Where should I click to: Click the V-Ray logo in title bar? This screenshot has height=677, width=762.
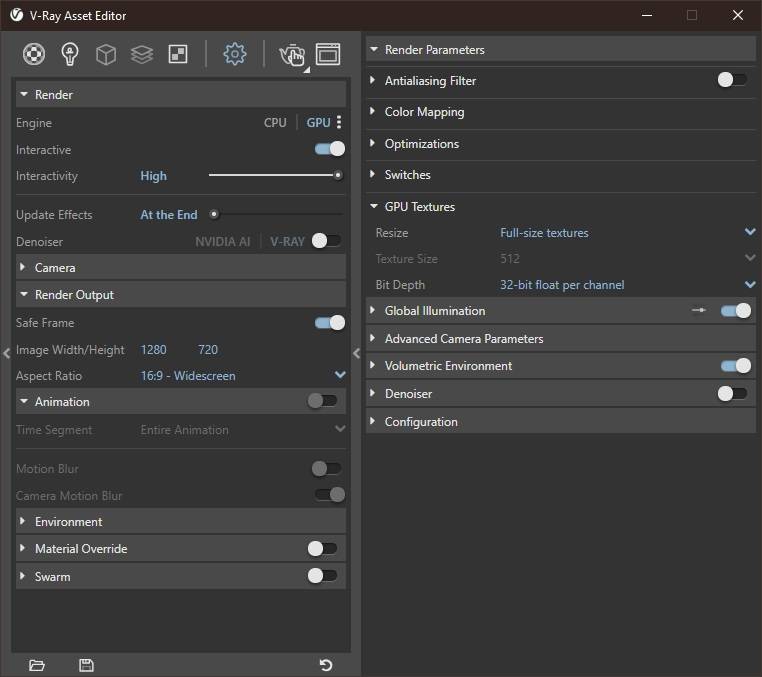coord(17,15)
